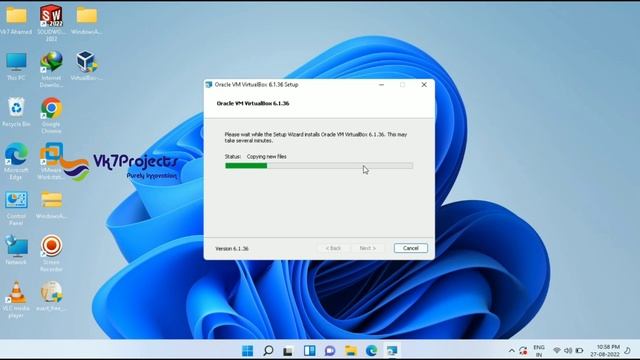Viewport: 640px width, 360px height.
Task: Open This PC desktop icon
Action: click(16, 66)
